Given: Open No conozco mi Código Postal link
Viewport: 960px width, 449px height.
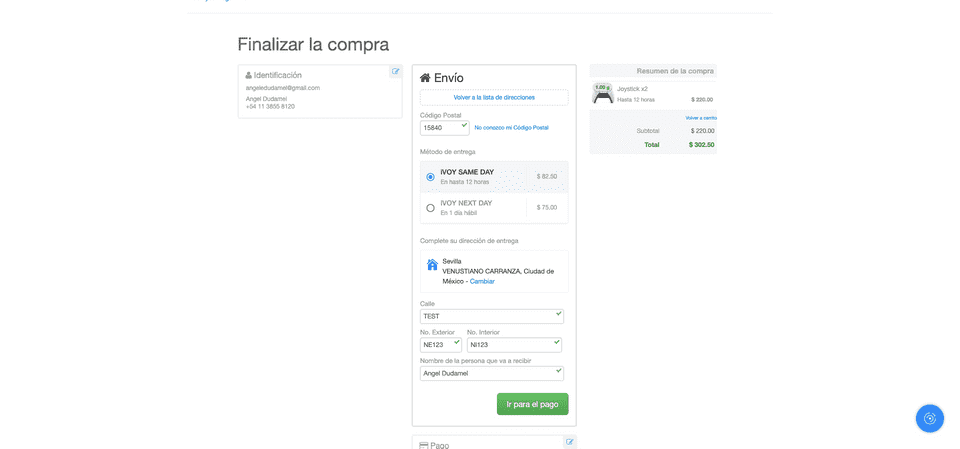Looking at the screenshot, I should (x=511, y=127).
